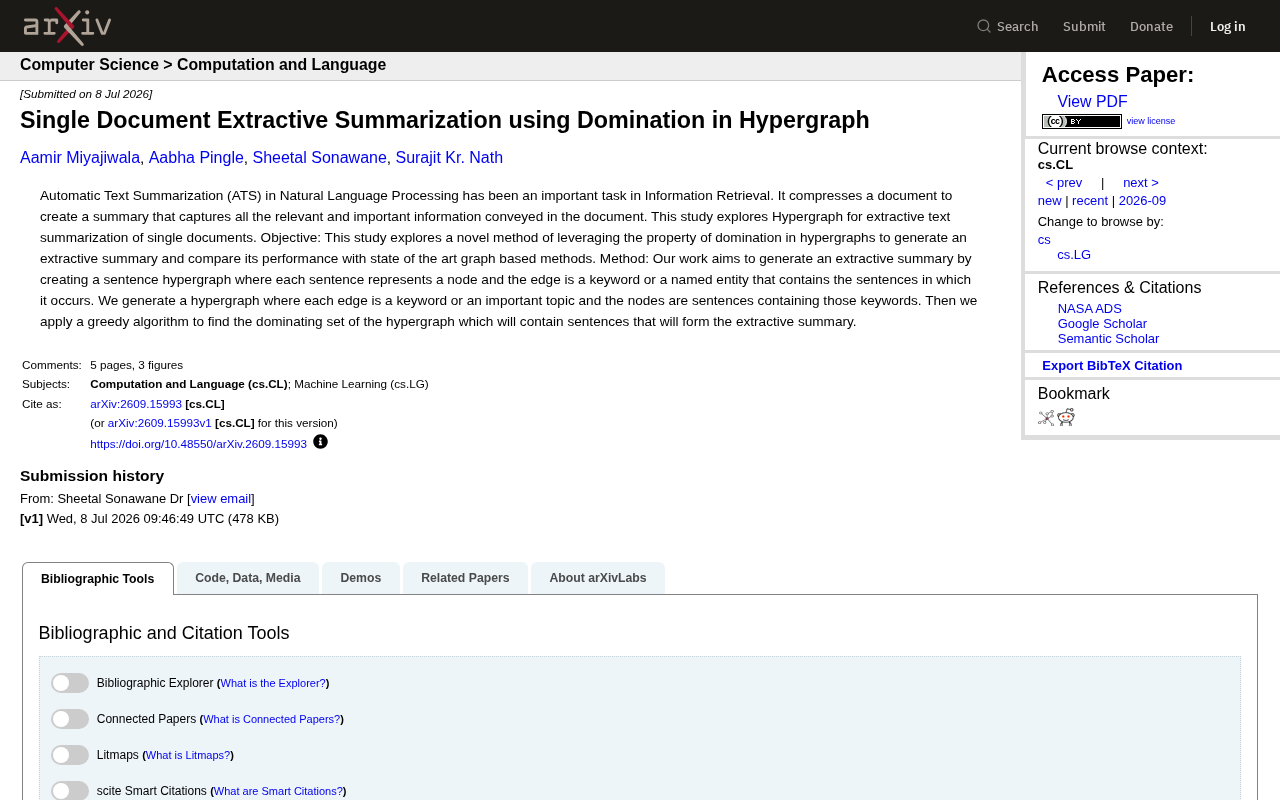Click the [v1] version label
Viewport: 1280px width, 800px height.
pos(31,519)
